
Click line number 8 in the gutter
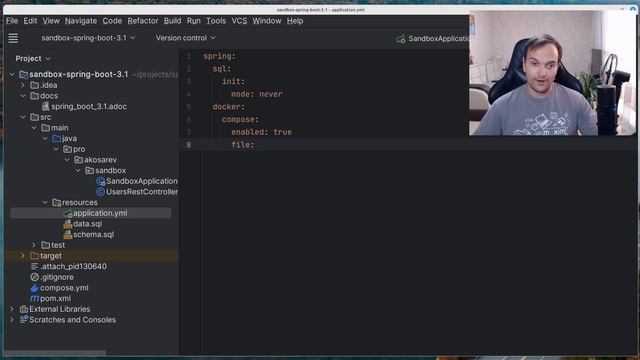(x=189, y=145)
